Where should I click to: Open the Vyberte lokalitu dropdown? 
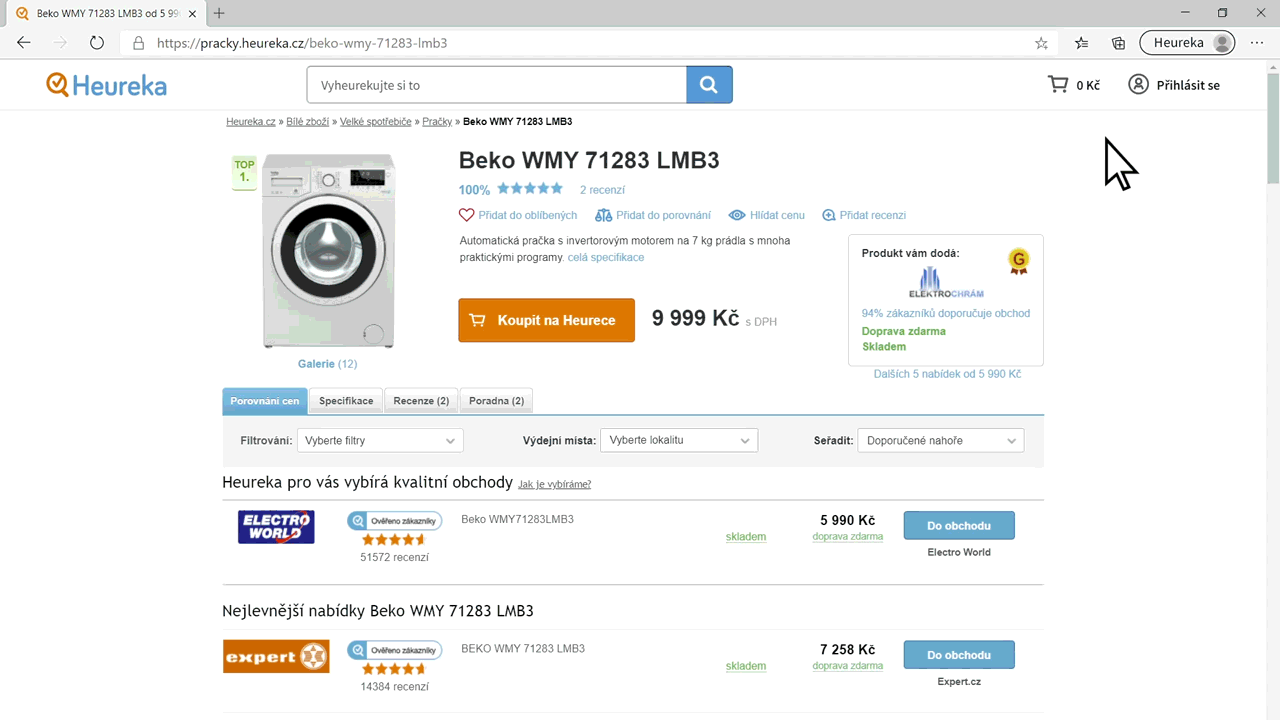[x=679, y=440]
